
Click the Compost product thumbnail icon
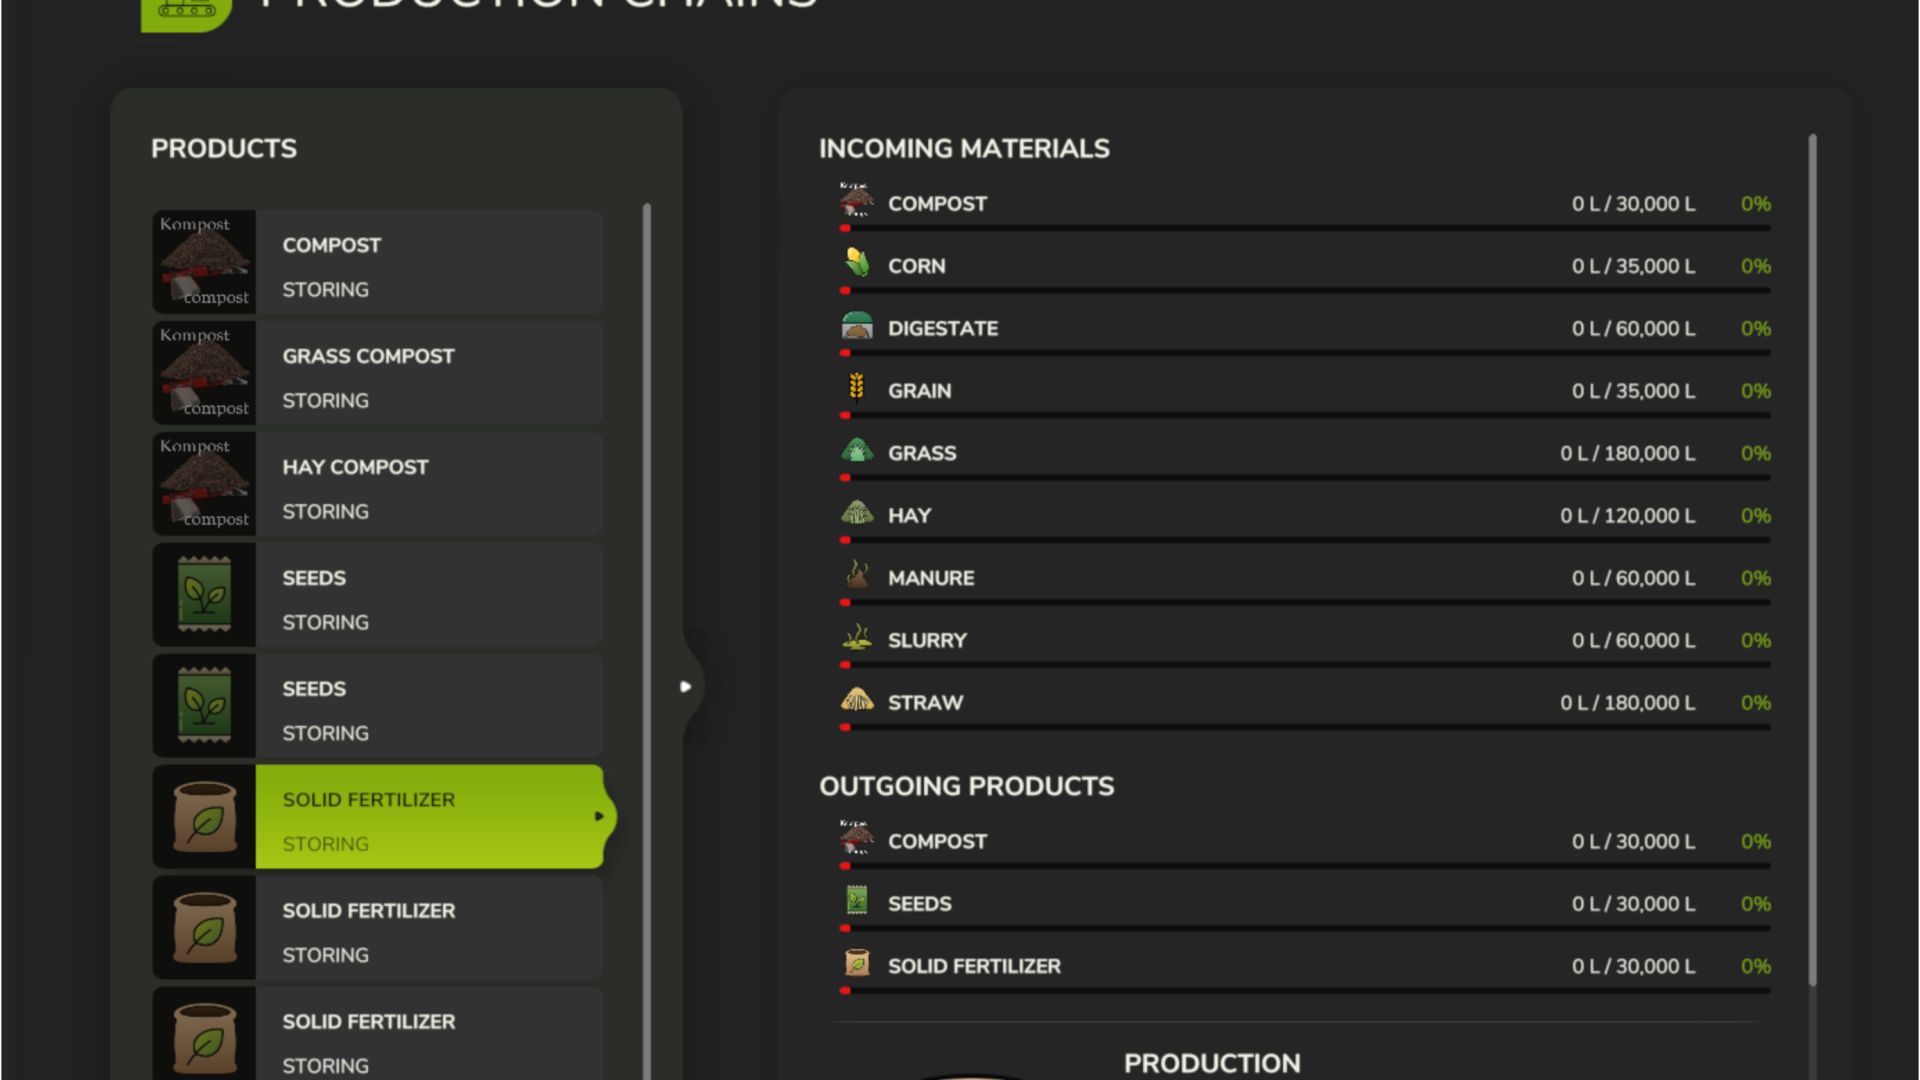pyautogui.click(x=204, y=262)
